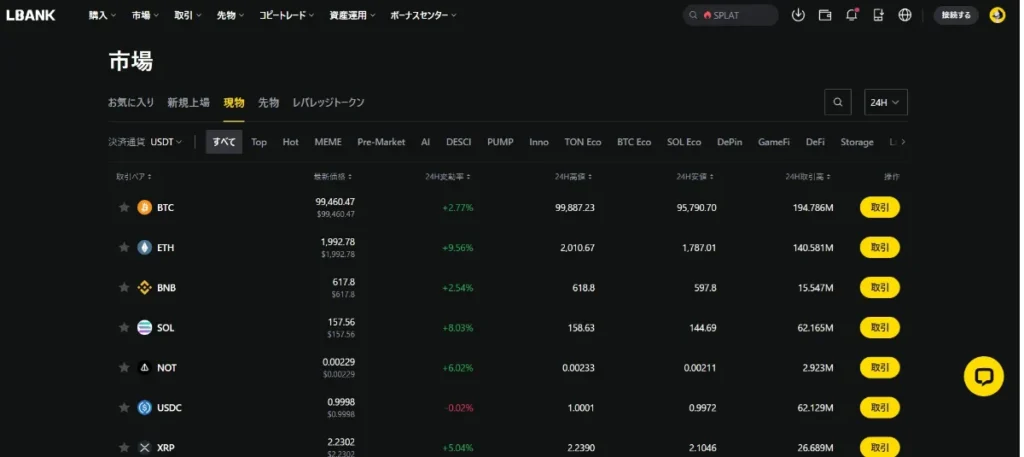Toggle favorite star for SOL
1024x457 pixels.
(x=124, y=327)
